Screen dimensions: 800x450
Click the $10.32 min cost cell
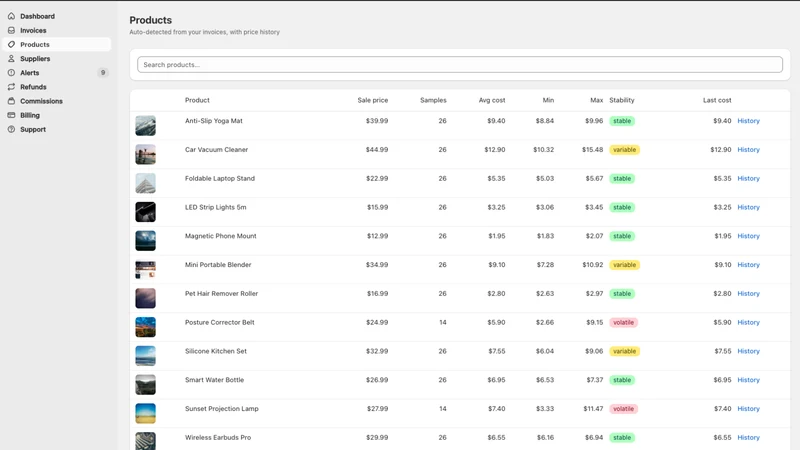point(543,149)
